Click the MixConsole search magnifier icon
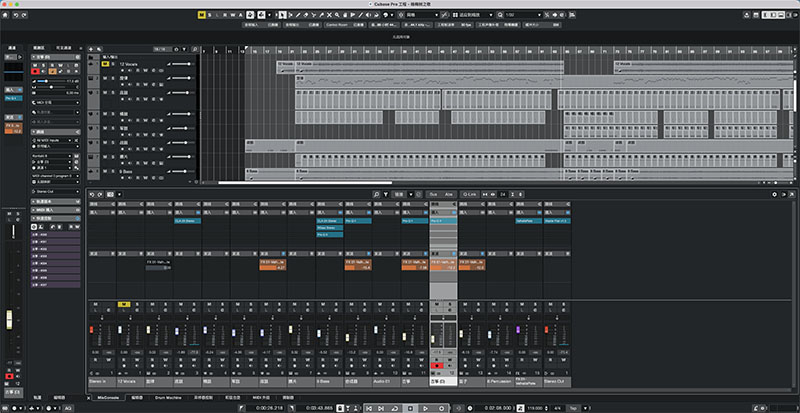This screenshot has width=800, height=413. coord(376,194)
